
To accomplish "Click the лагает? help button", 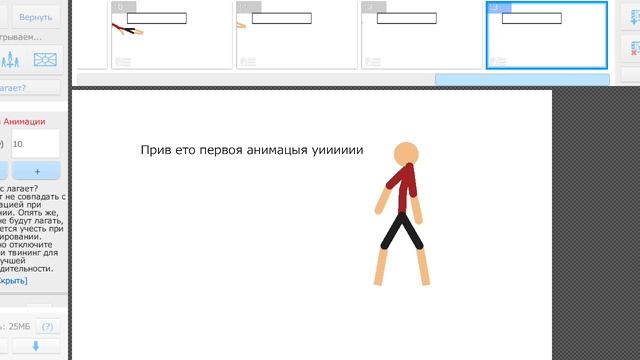I will pos(29,88).
